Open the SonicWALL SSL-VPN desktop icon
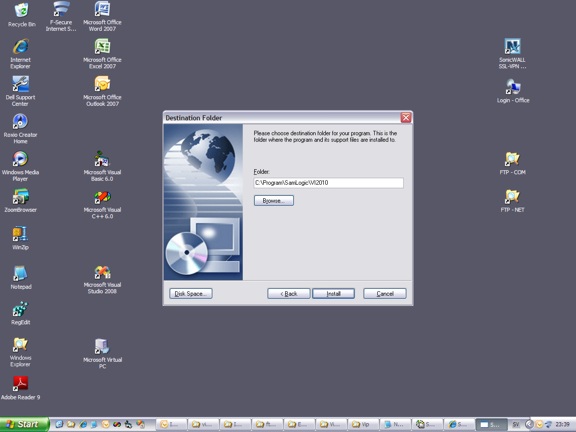 click(x=512, y=54)
